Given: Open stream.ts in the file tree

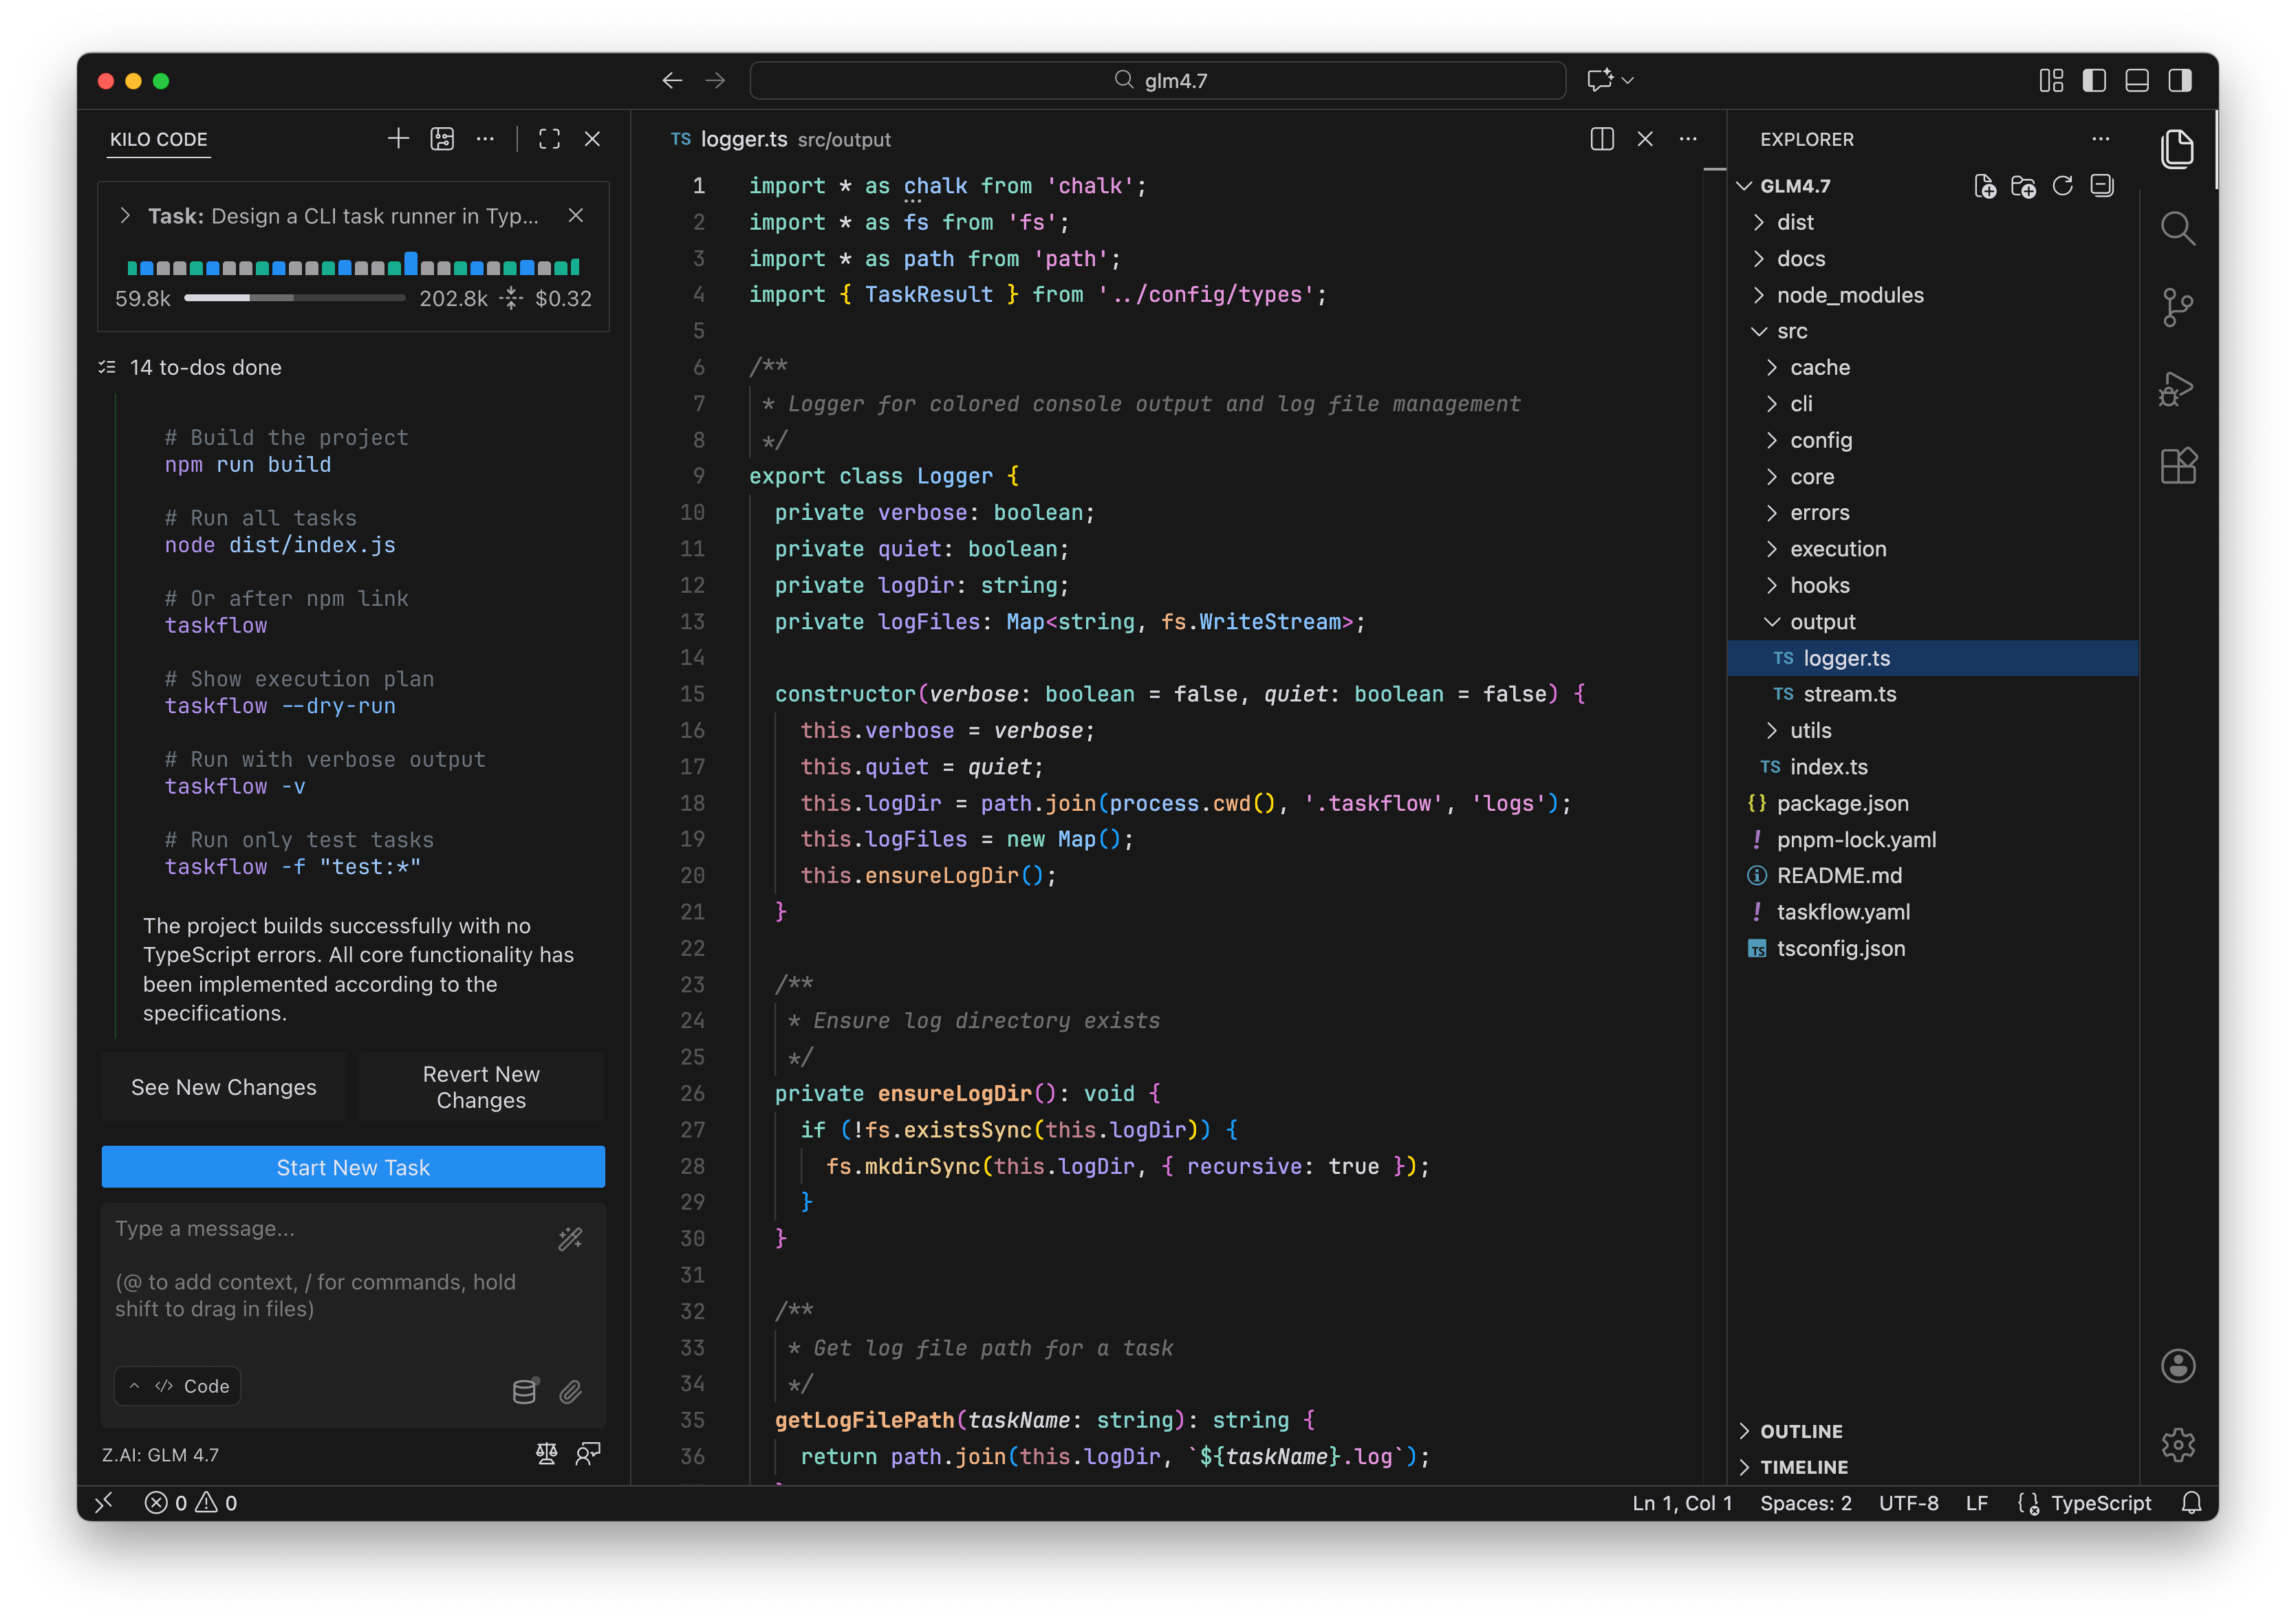Looking at the screenshot, I should pyautogui.click(x=1849, y=694).
